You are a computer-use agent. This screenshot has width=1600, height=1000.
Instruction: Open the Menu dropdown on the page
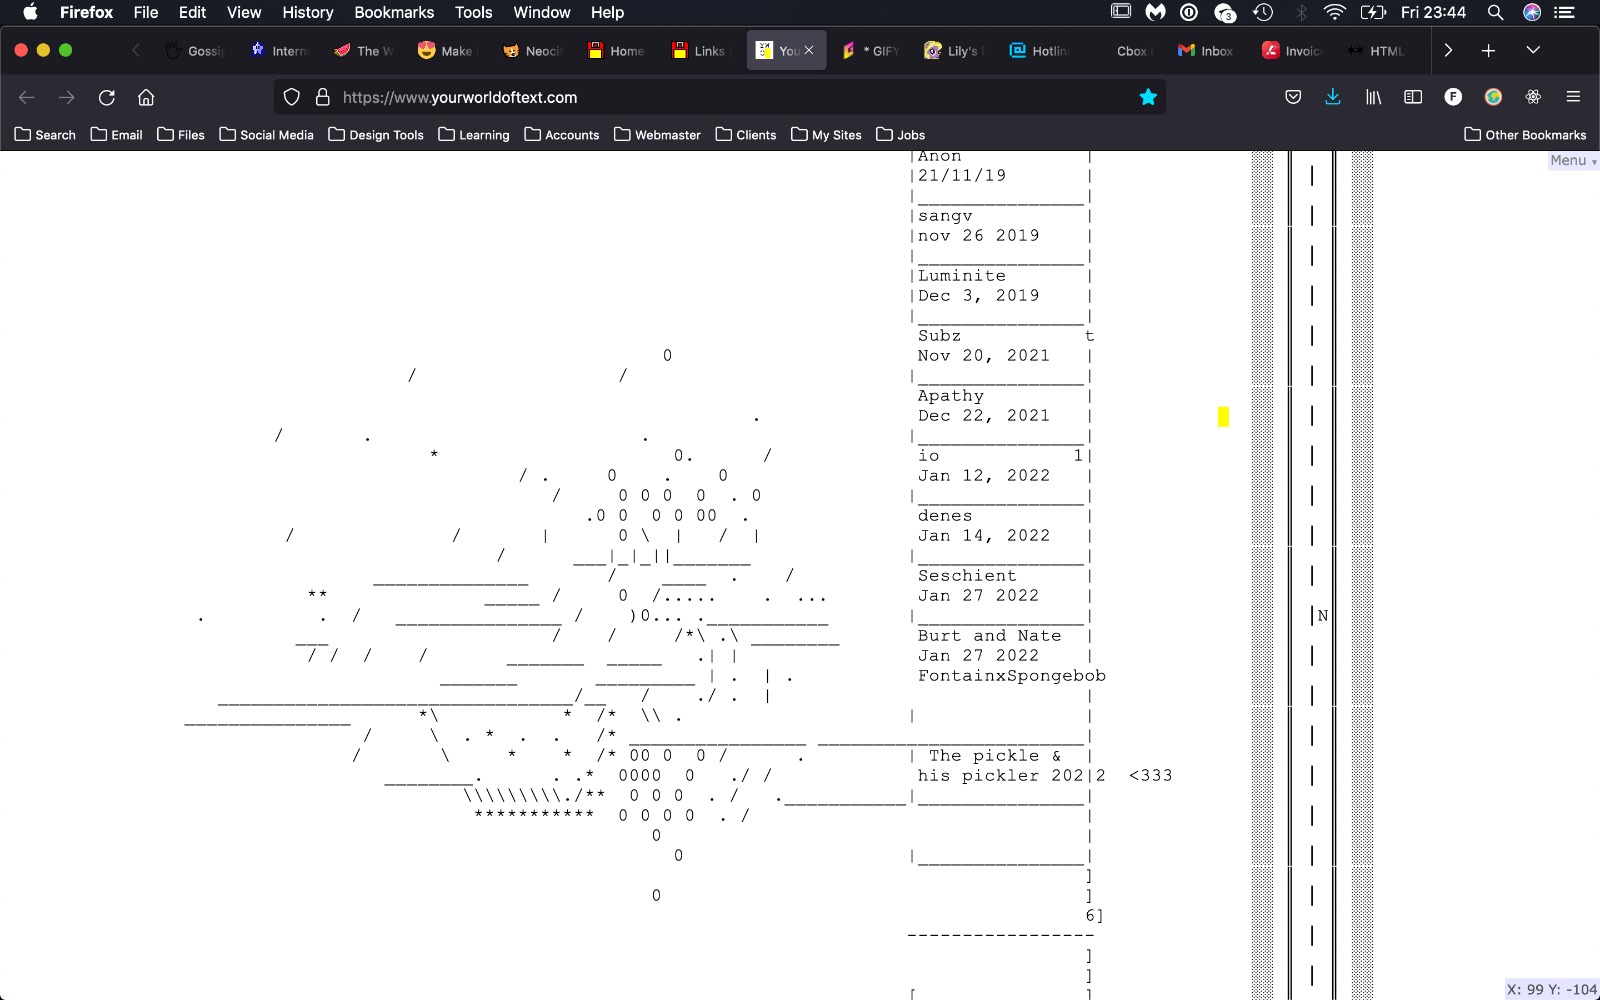[x=1573, y=161]
